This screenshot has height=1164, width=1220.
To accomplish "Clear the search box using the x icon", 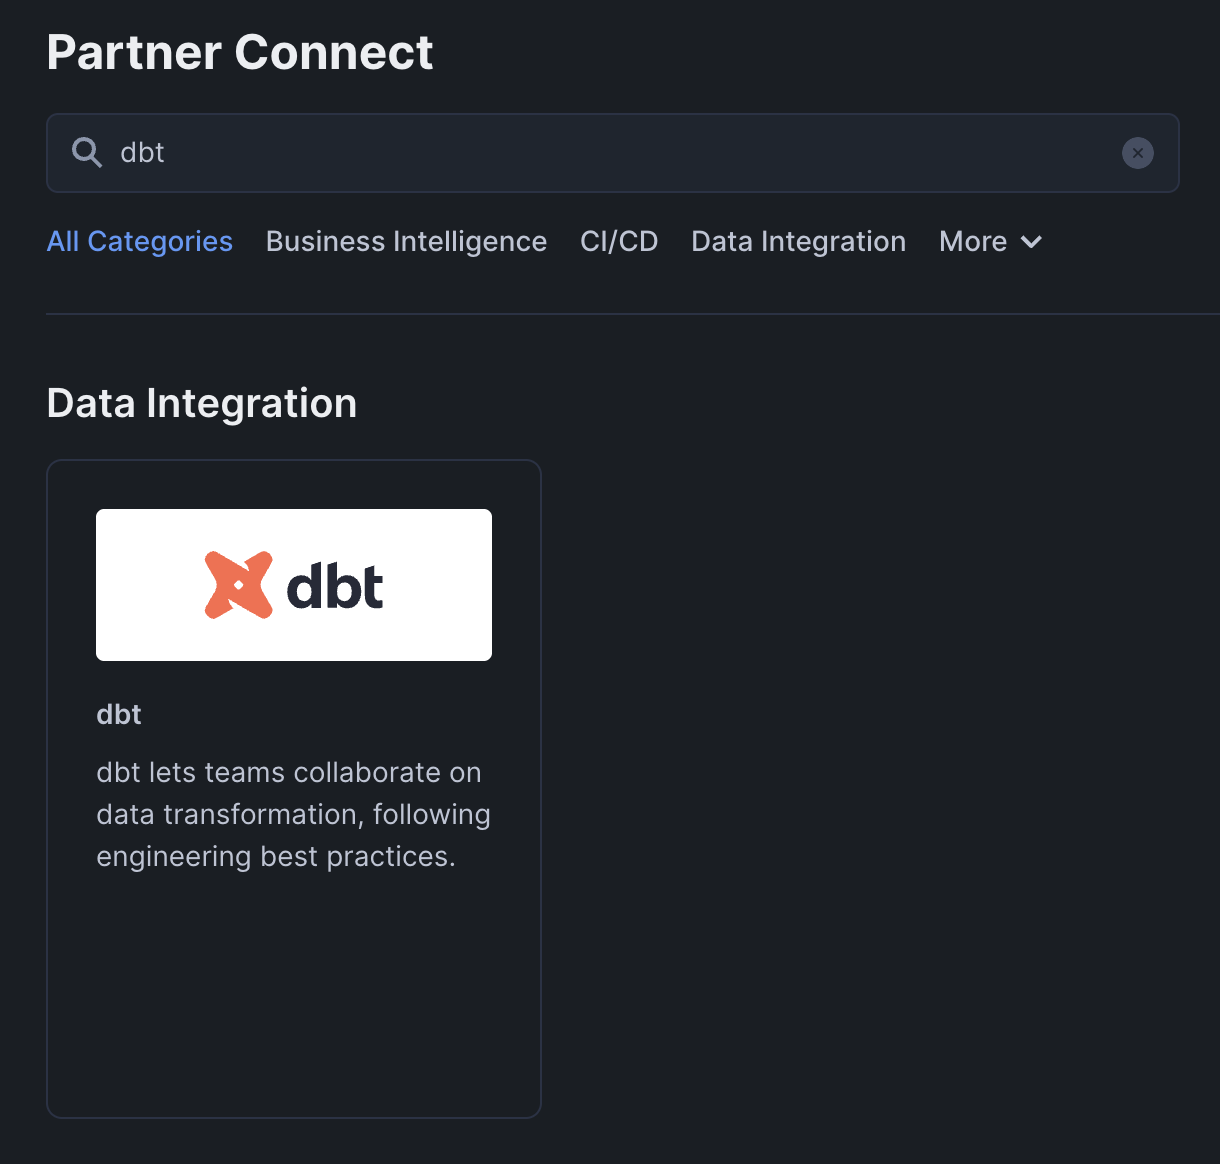I will (1138, 152).
